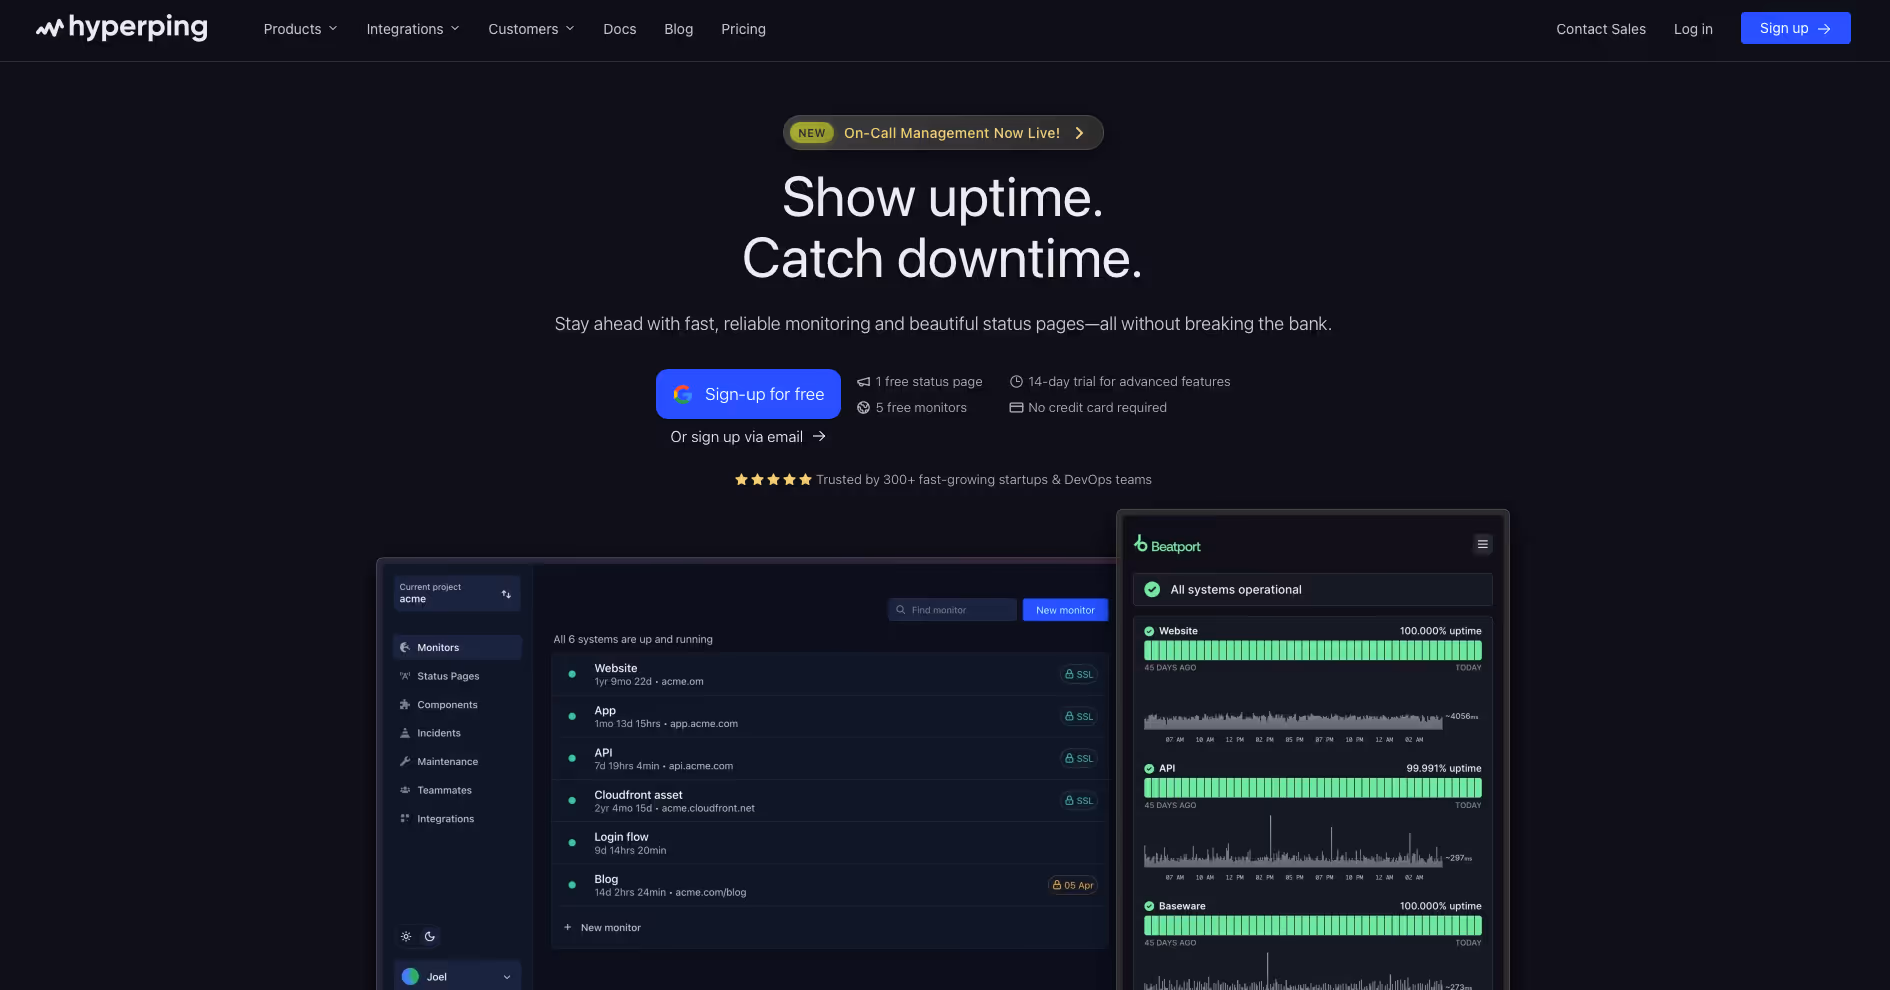This screenshot has width=1890, height=990.
Task: Click the five-star rating icons
Action: [x=773, y=480]
